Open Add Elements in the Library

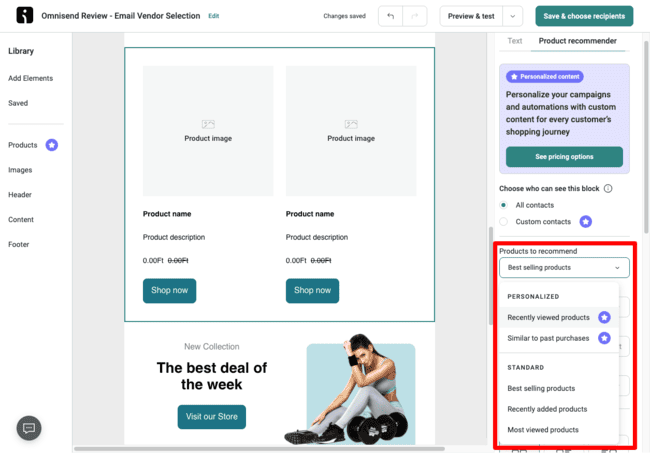(x=31, y=78)
